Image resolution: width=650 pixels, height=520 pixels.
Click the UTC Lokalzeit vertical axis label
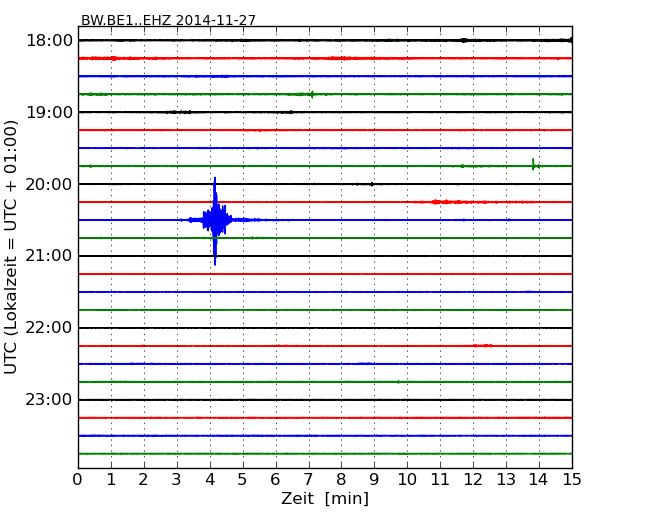(x=11, y=247)
